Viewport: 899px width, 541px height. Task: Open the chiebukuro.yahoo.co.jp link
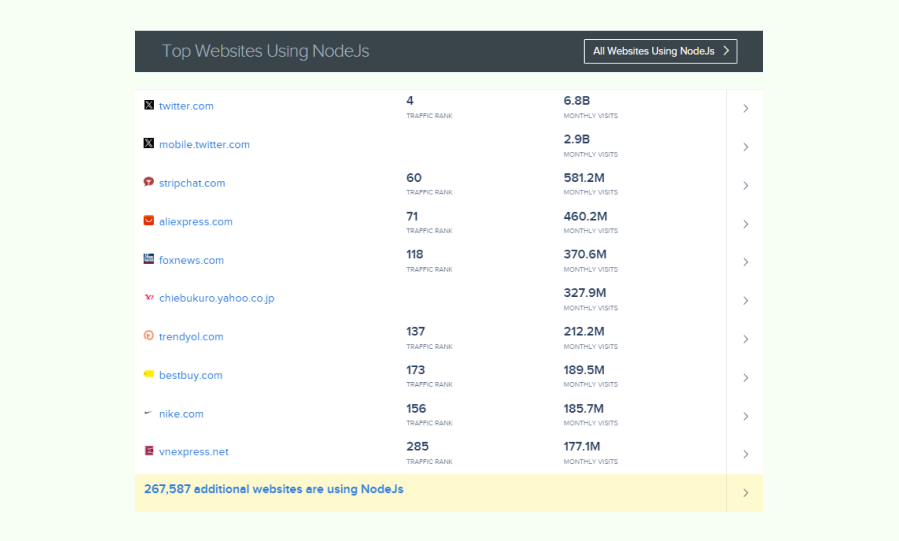pos(217,298)
